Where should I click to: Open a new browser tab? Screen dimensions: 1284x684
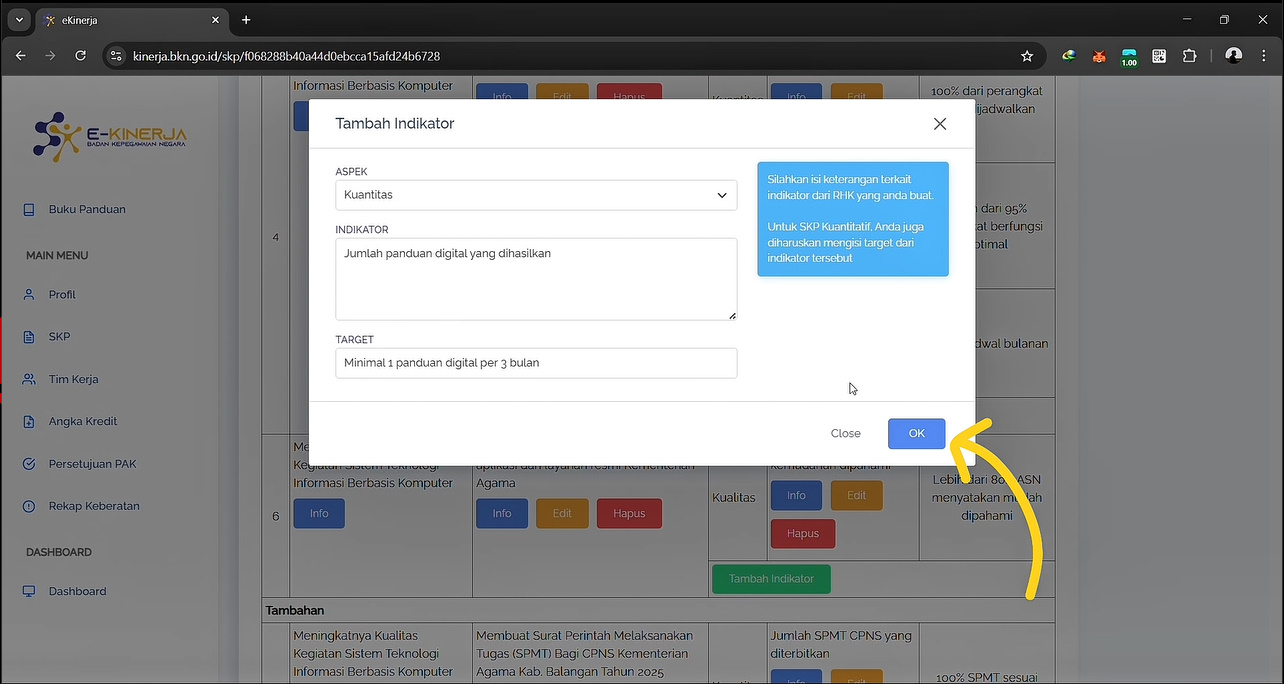coord(246,20)
